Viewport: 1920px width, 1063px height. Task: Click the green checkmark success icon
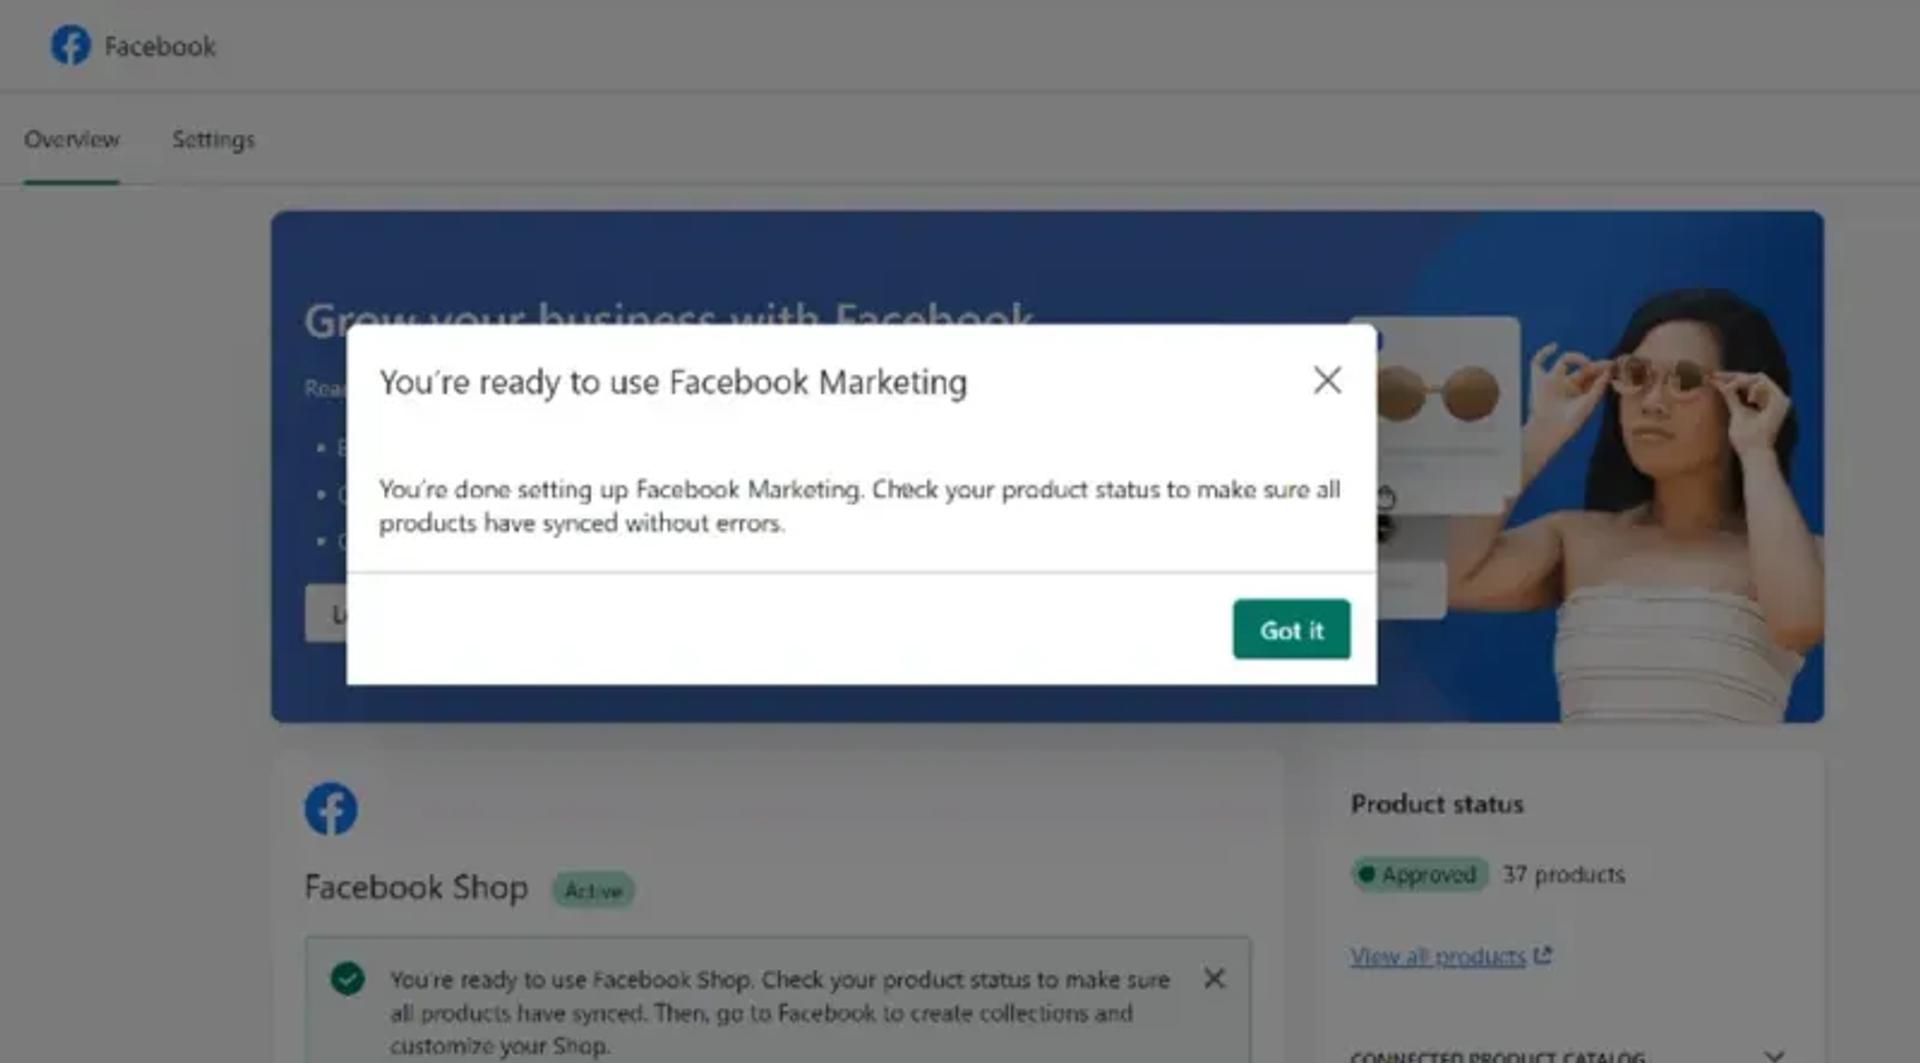coord(348,978)
